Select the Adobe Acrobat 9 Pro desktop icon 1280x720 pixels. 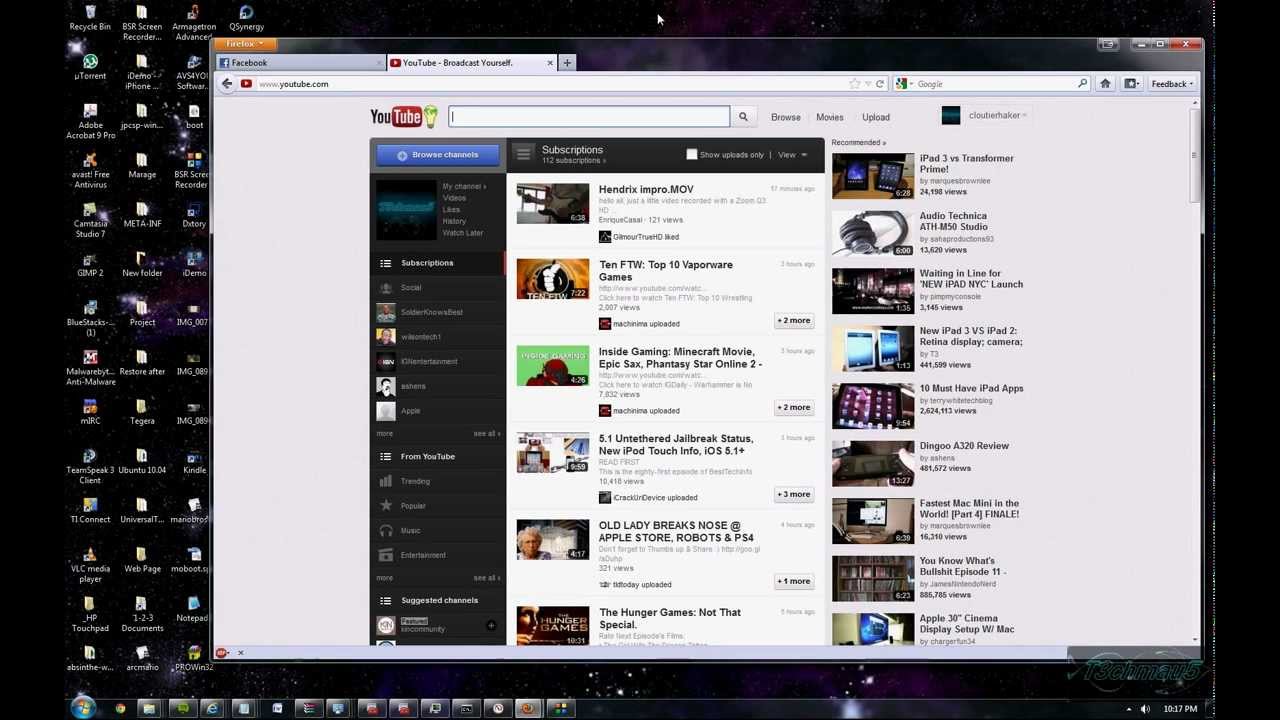(90, 121)
